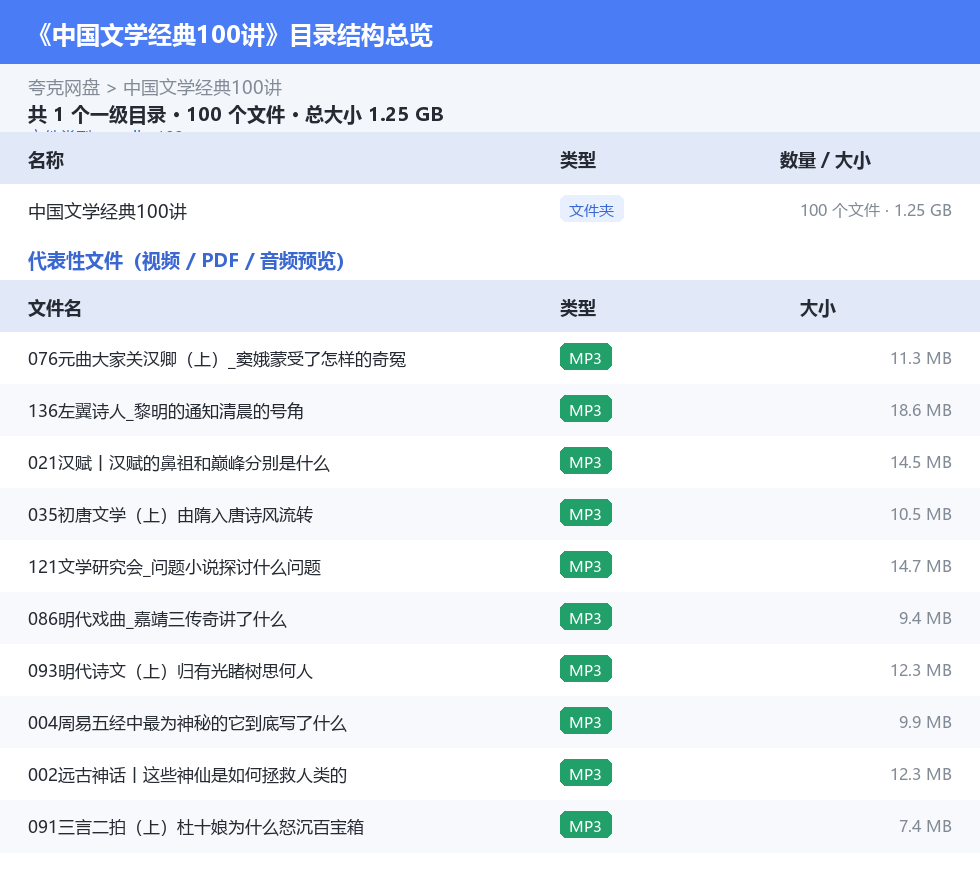Image resolution: width=980 pixels, height=884 pixels.
Task: Select the folder row 中国文学经典100讲
Action: [x=490, y=211]
